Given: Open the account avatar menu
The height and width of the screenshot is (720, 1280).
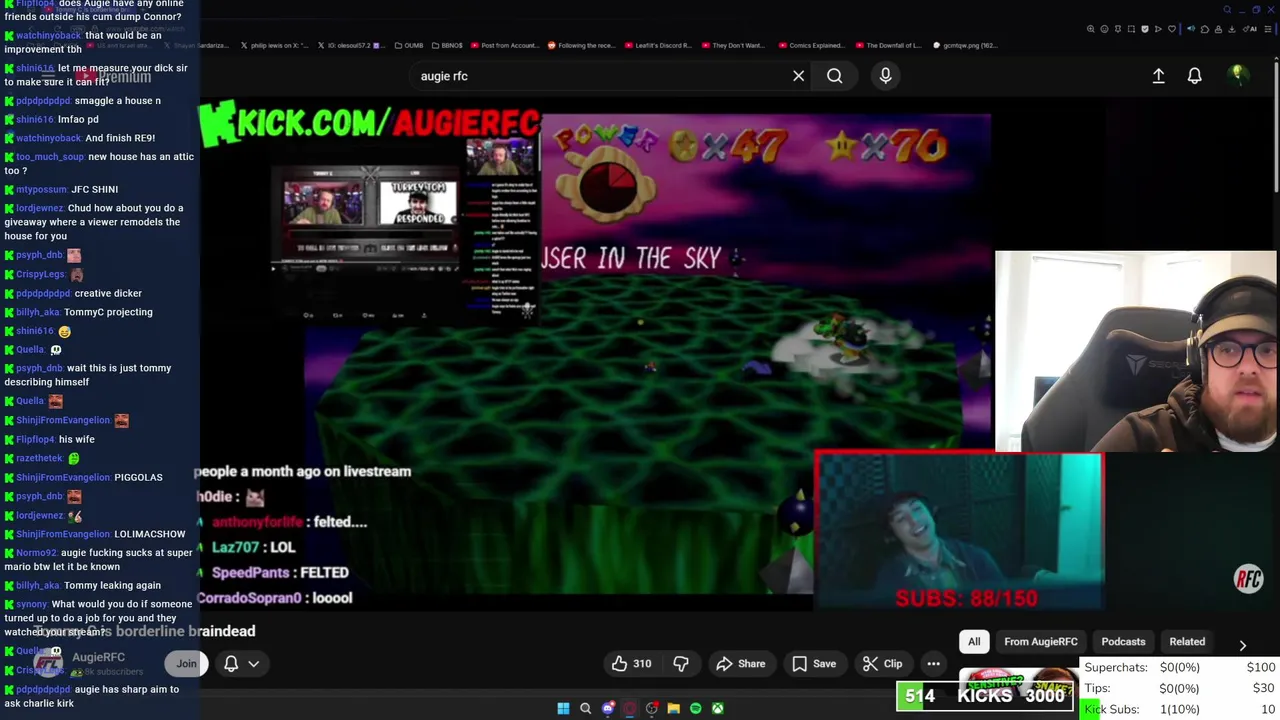Looking at the screenshot, I should 1238,75.
